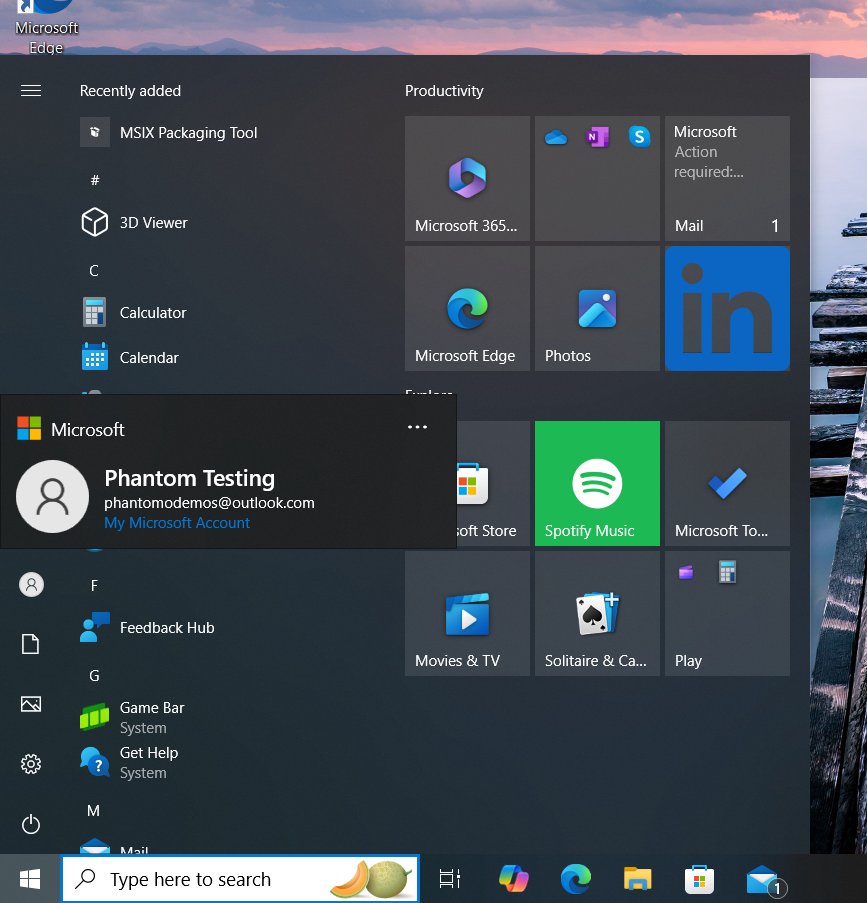Screen dimensions: 867x903
Task: Open the Solitaire & Casual Games tile
Action: pyautogui.click(x=597, y=613)
